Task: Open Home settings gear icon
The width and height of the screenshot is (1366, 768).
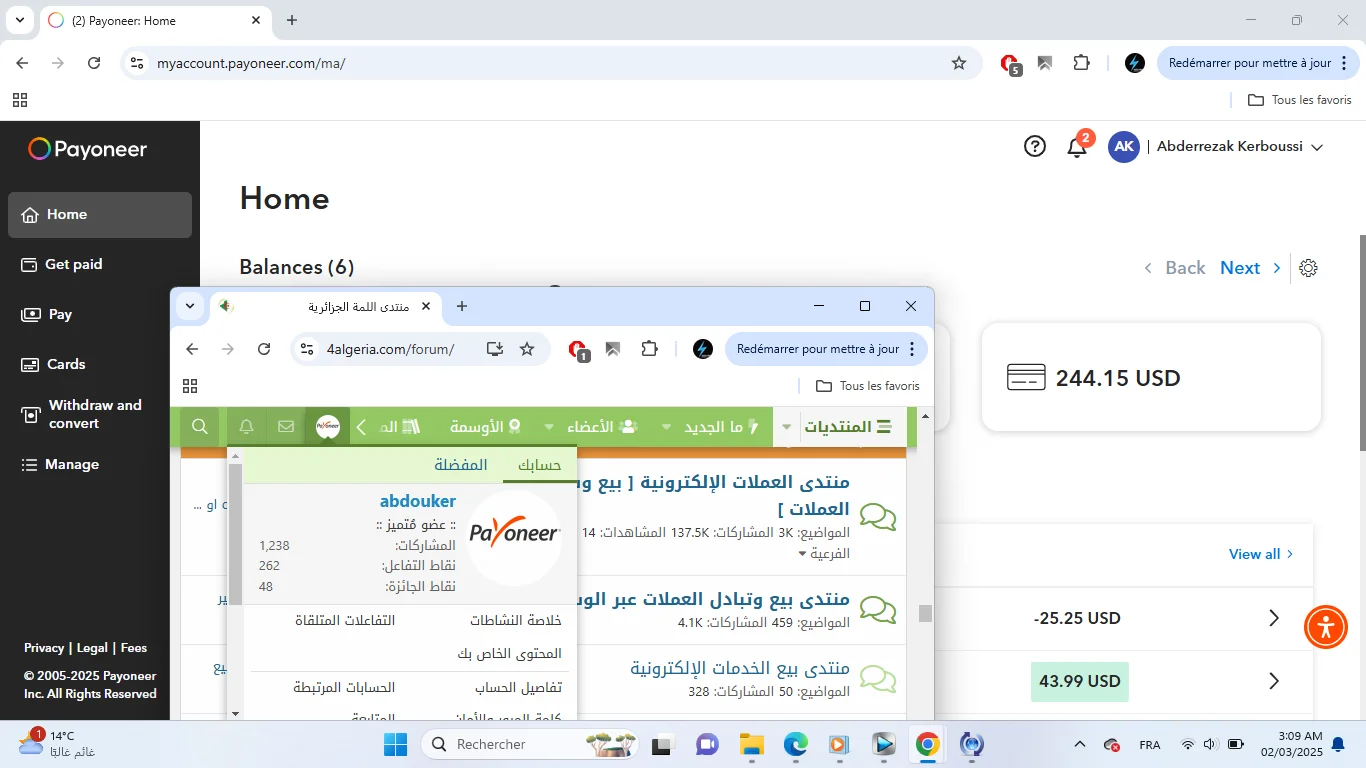Action: tap(1308, 268)
